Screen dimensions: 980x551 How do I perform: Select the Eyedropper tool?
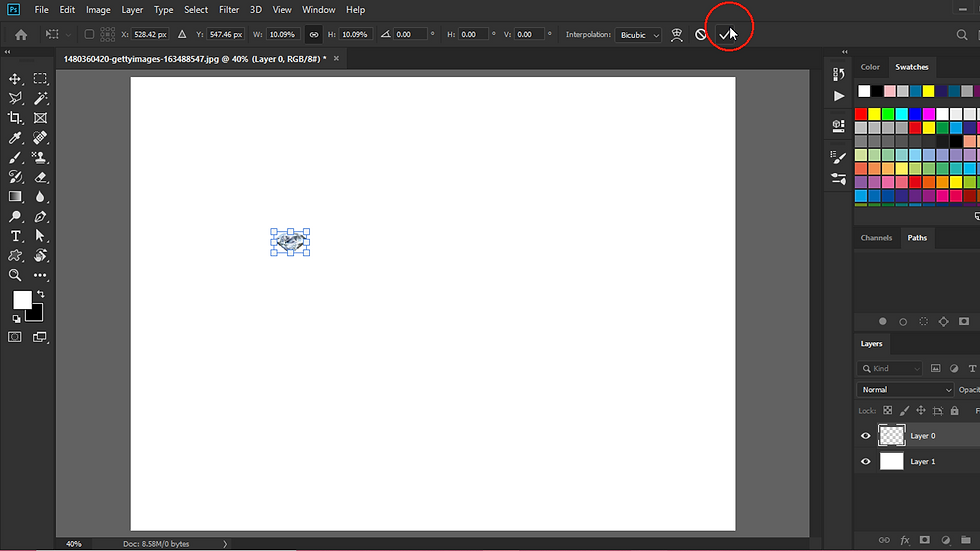click(x=15, y=137)
